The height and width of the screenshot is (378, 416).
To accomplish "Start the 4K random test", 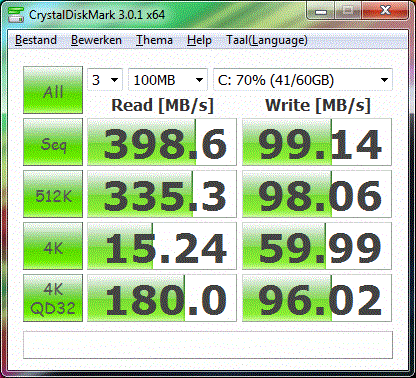I will pos(53,246).
